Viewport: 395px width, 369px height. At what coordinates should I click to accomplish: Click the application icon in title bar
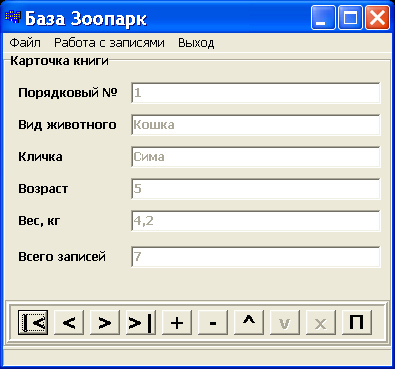tap(13, 17)
